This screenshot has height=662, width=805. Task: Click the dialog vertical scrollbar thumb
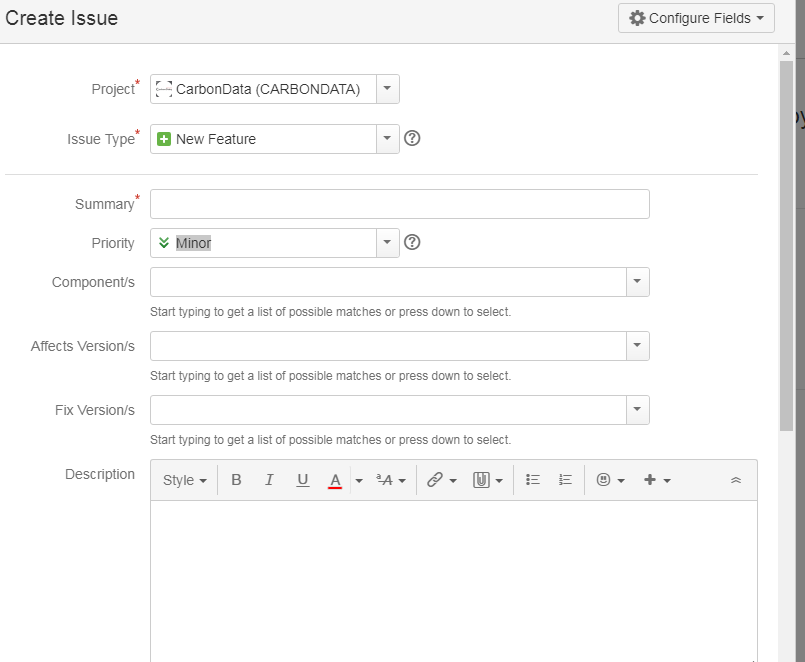787,245
